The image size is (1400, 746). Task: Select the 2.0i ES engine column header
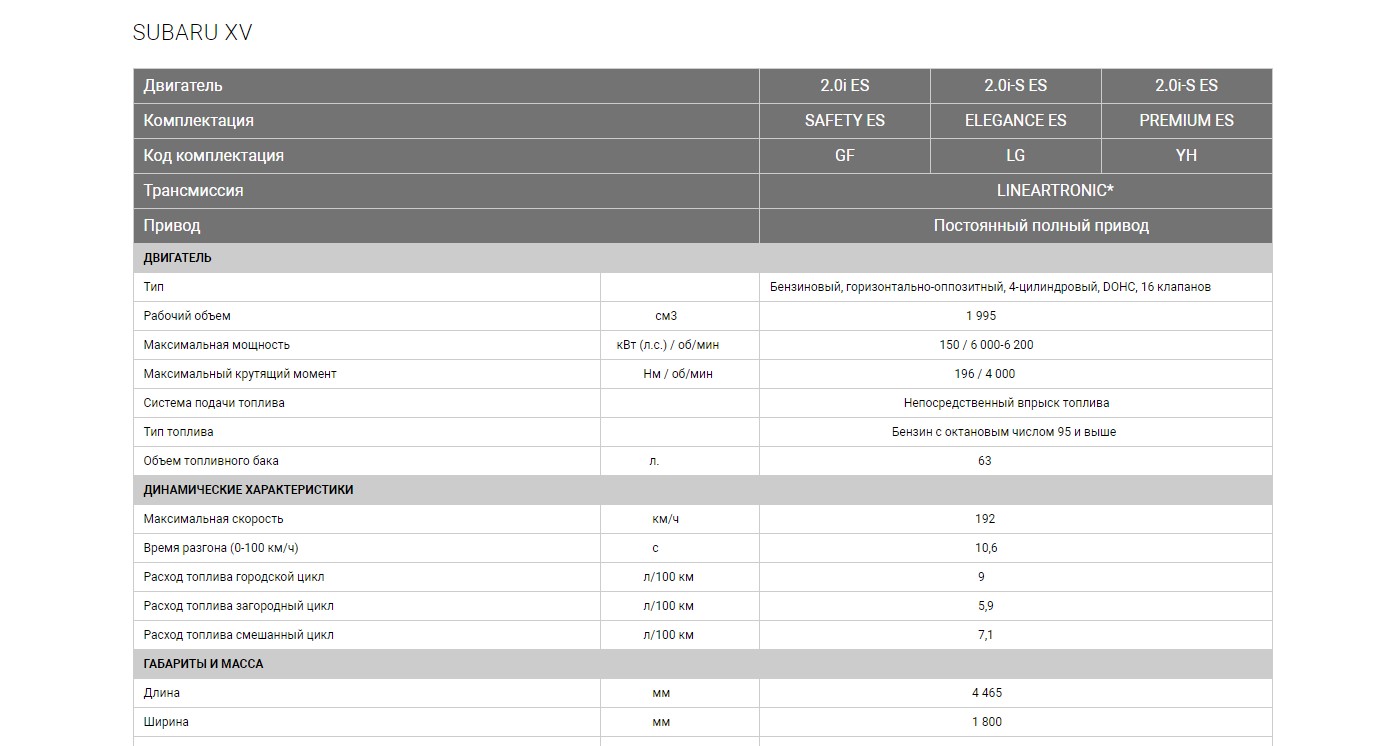844,85
